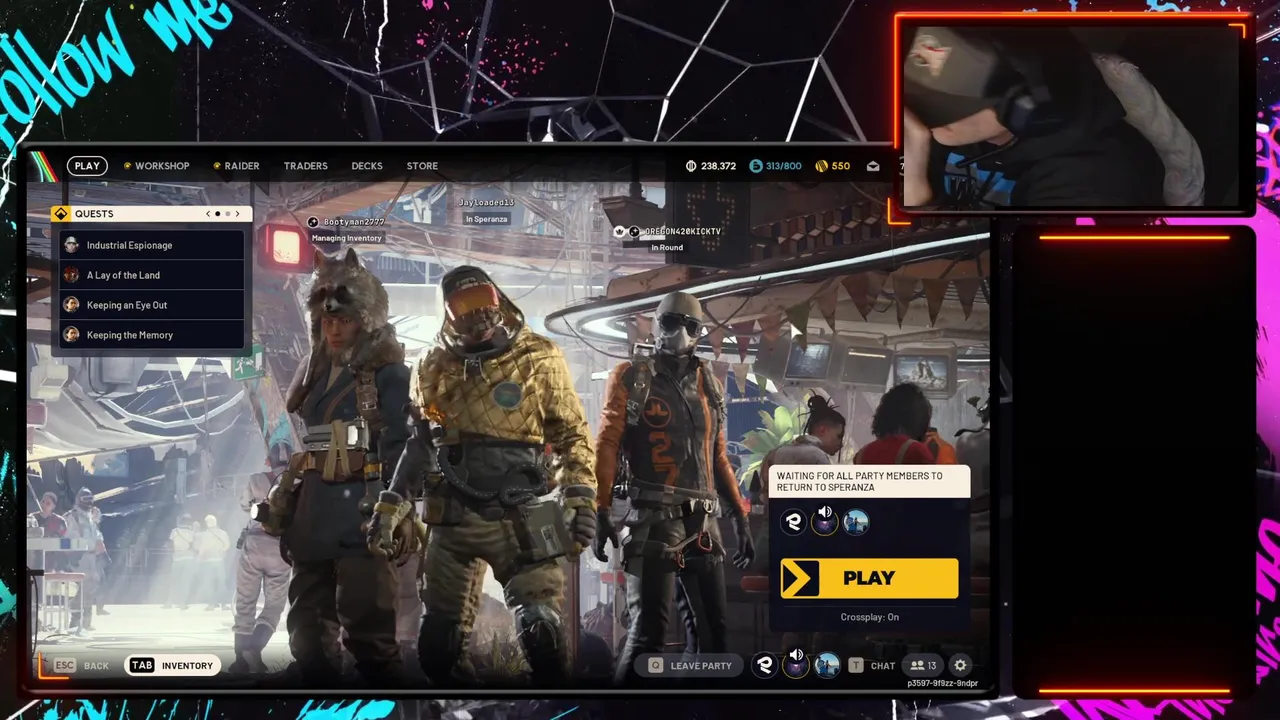The height and width of the screenshot is (720, 1280).
Task: Open the A Lay of the Land quest
Action: [x=151, y=275]
